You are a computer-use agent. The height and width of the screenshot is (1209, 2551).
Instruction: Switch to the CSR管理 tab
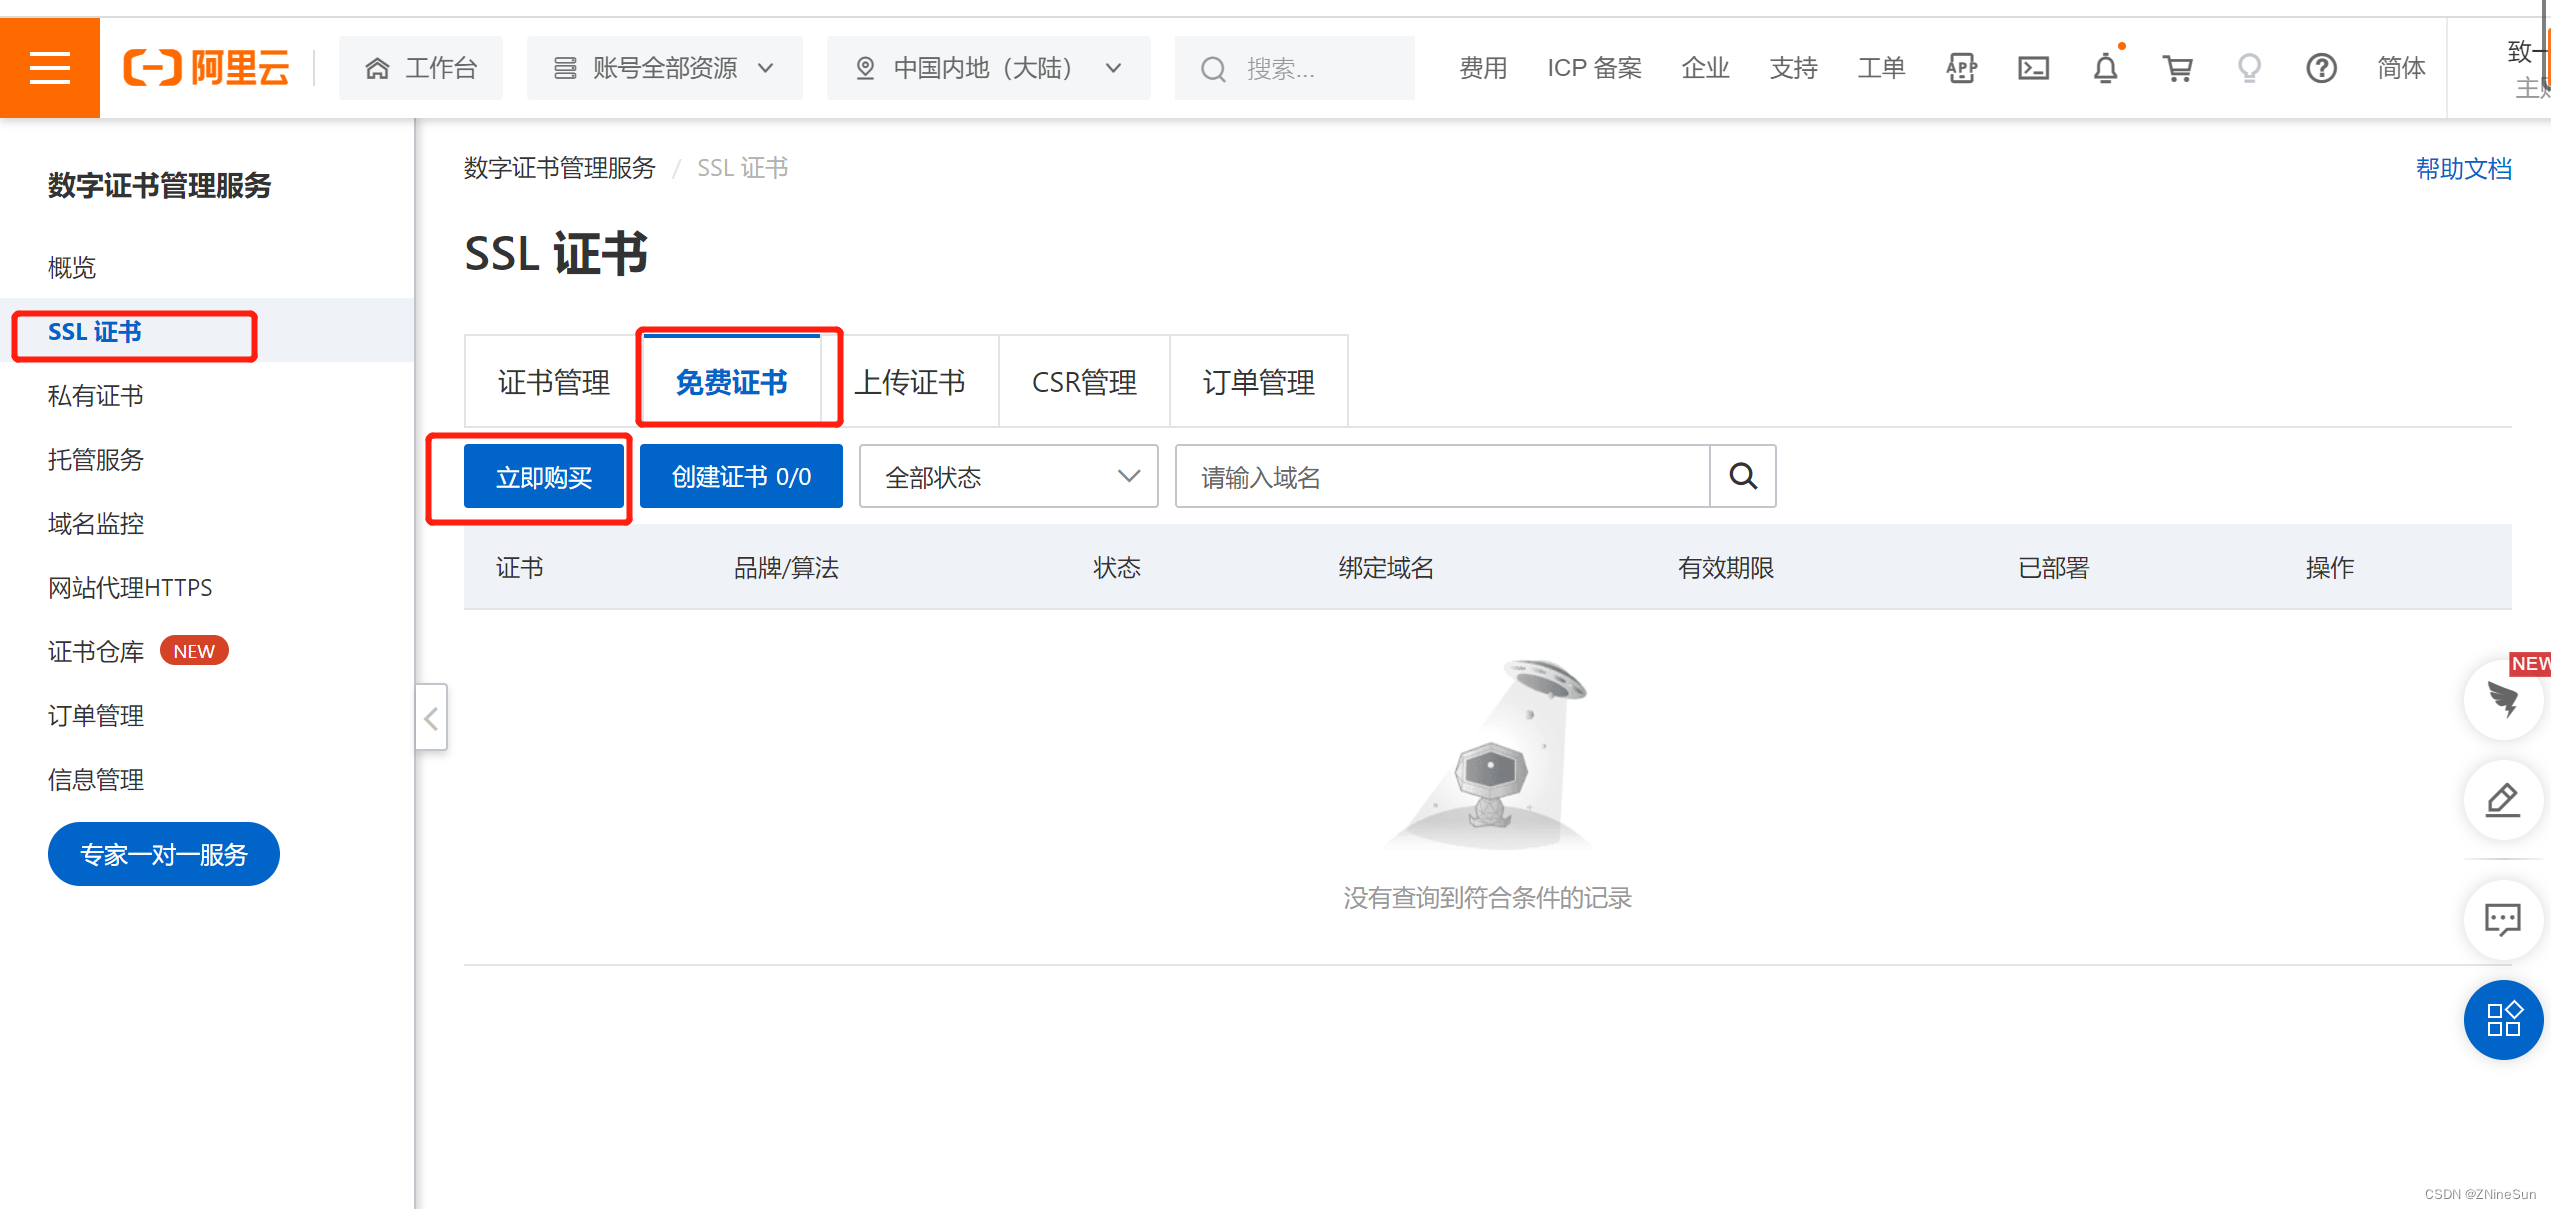coord(1084,382)
